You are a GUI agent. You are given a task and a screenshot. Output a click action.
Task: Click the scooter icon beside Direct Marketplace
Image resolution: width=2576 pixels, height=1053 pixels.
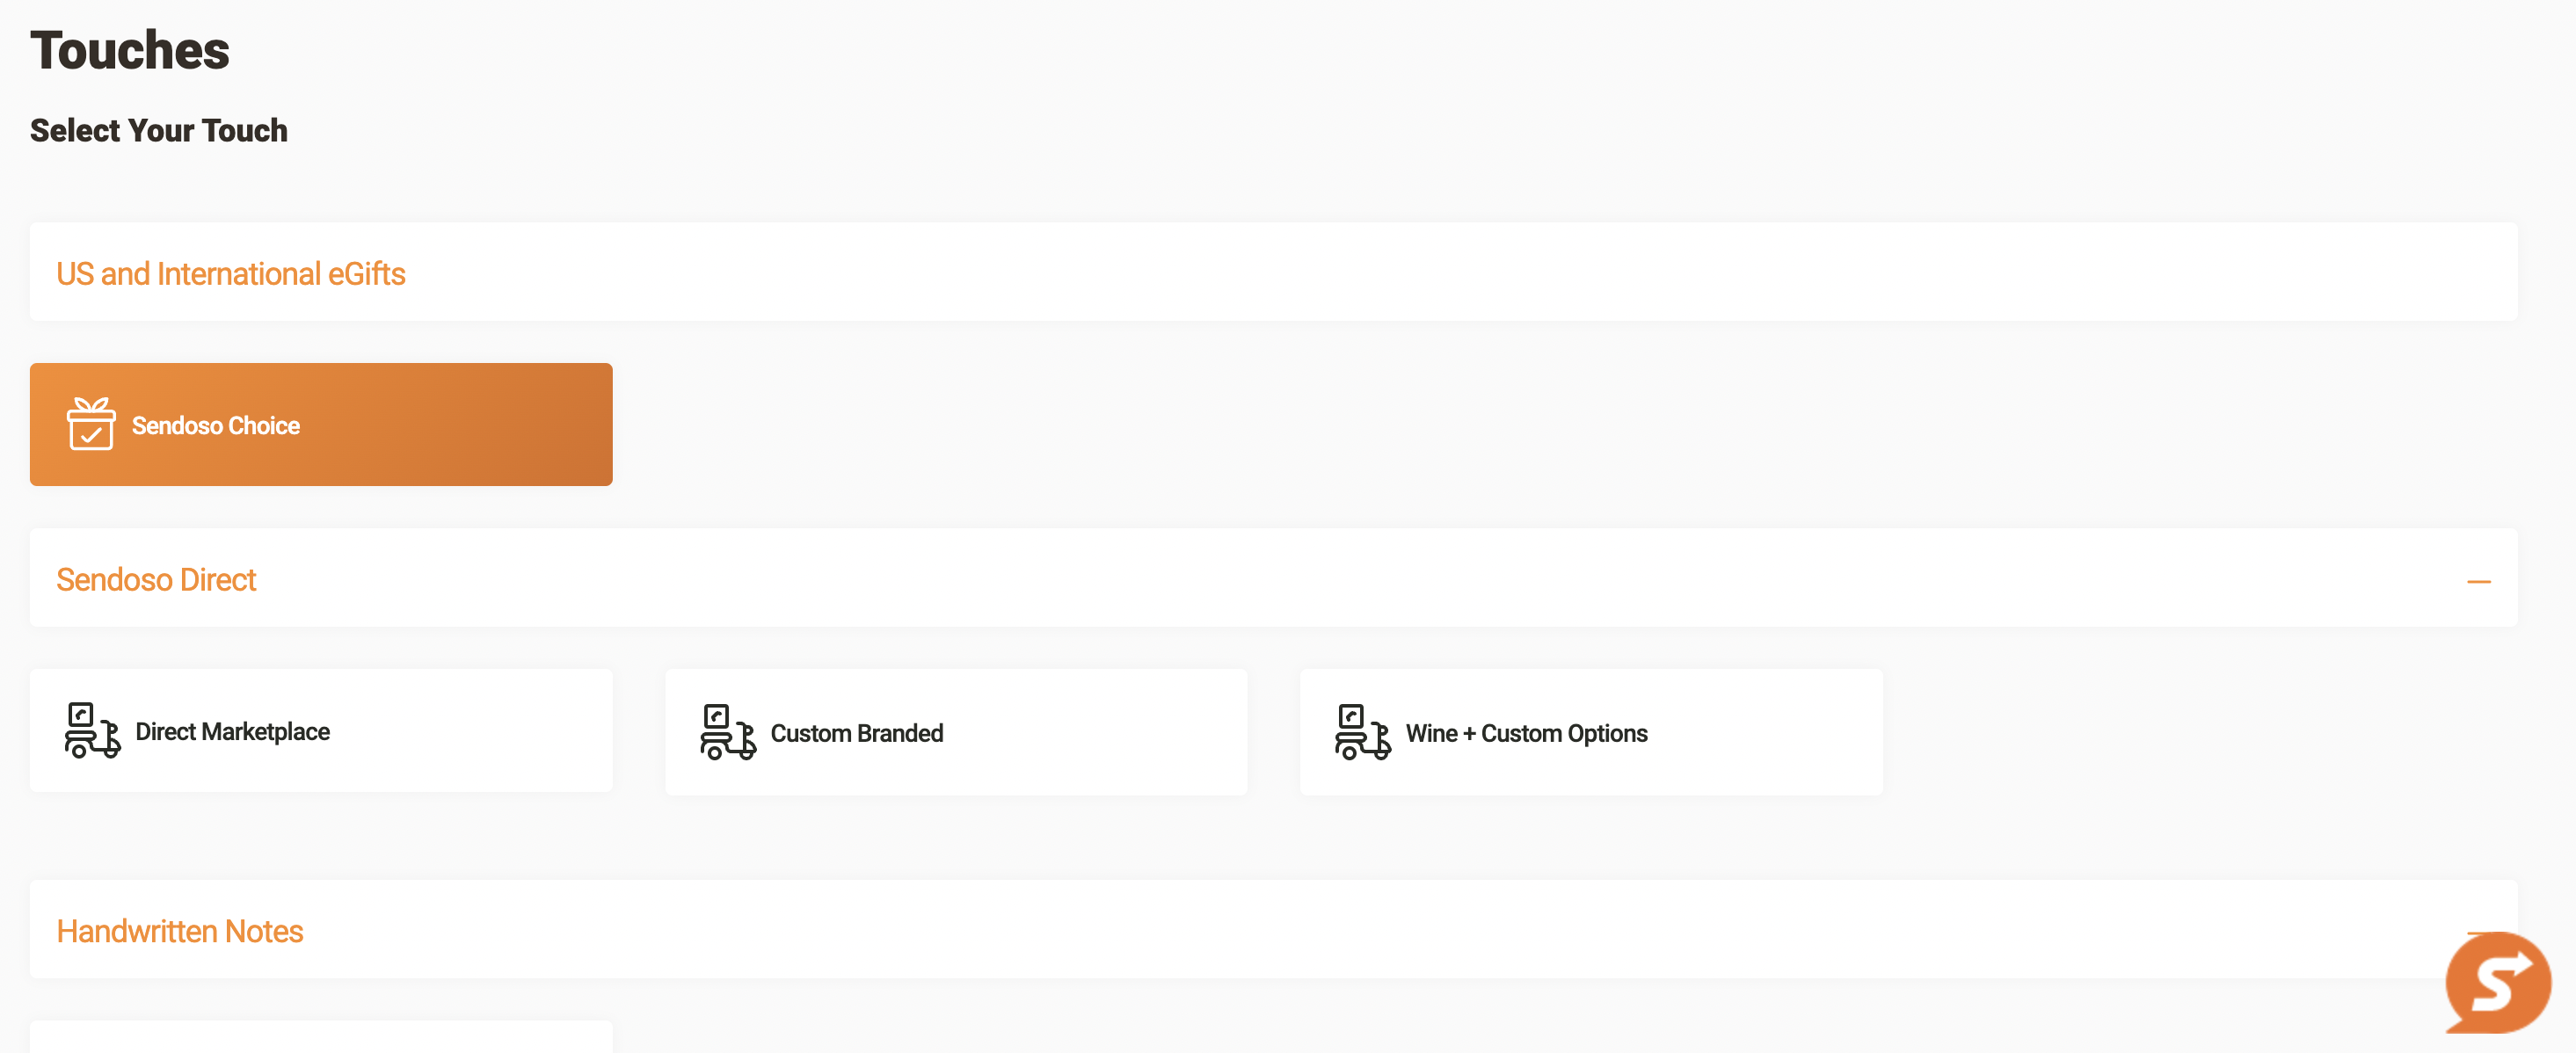(x=92, y=730)
